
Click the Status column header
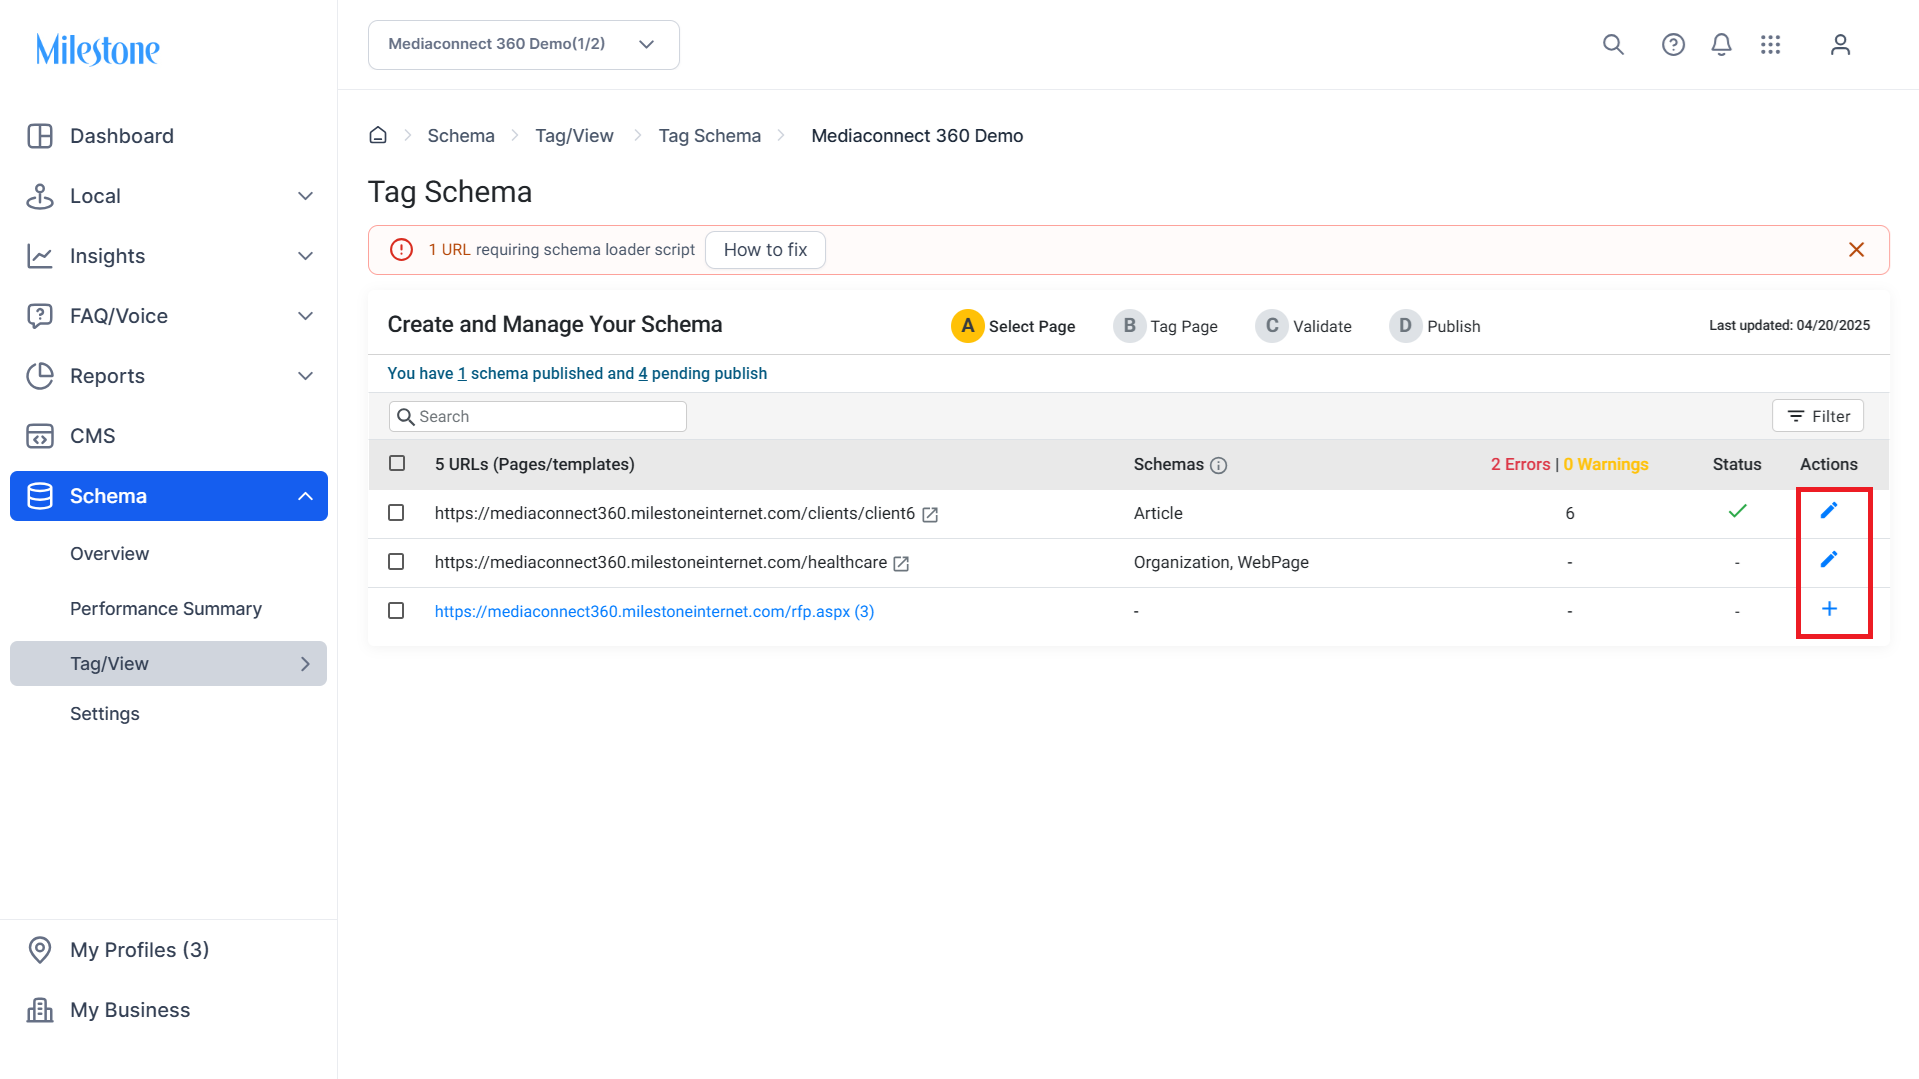click(1737, 464)
